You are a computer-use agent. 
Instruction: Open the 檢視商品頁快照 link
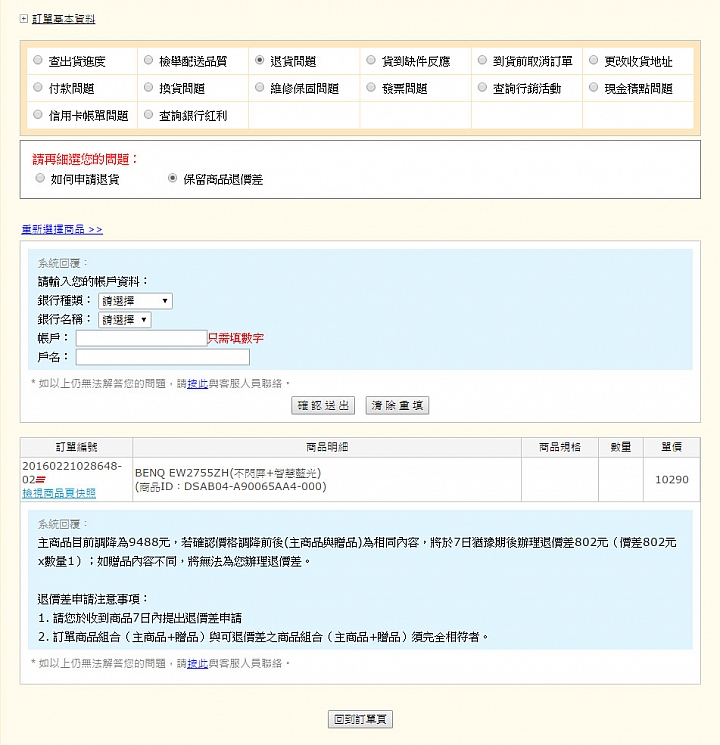point(59,493)
